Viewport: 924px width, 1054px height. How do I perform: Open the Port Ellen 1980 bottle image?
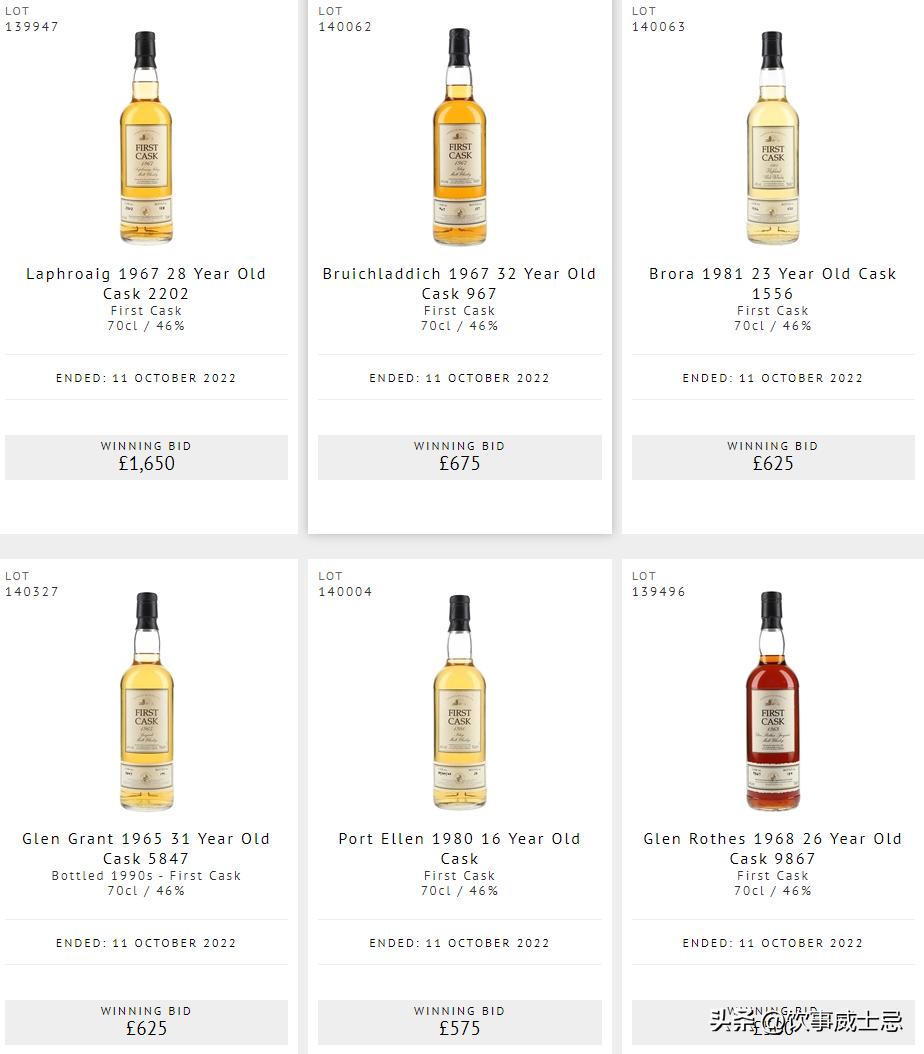(x=459, y=702)
